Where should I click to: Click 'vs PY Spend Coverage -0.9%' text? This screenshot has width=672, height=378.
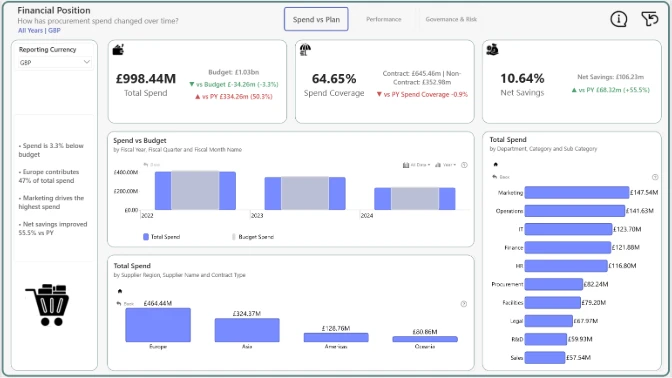[422, 94]
